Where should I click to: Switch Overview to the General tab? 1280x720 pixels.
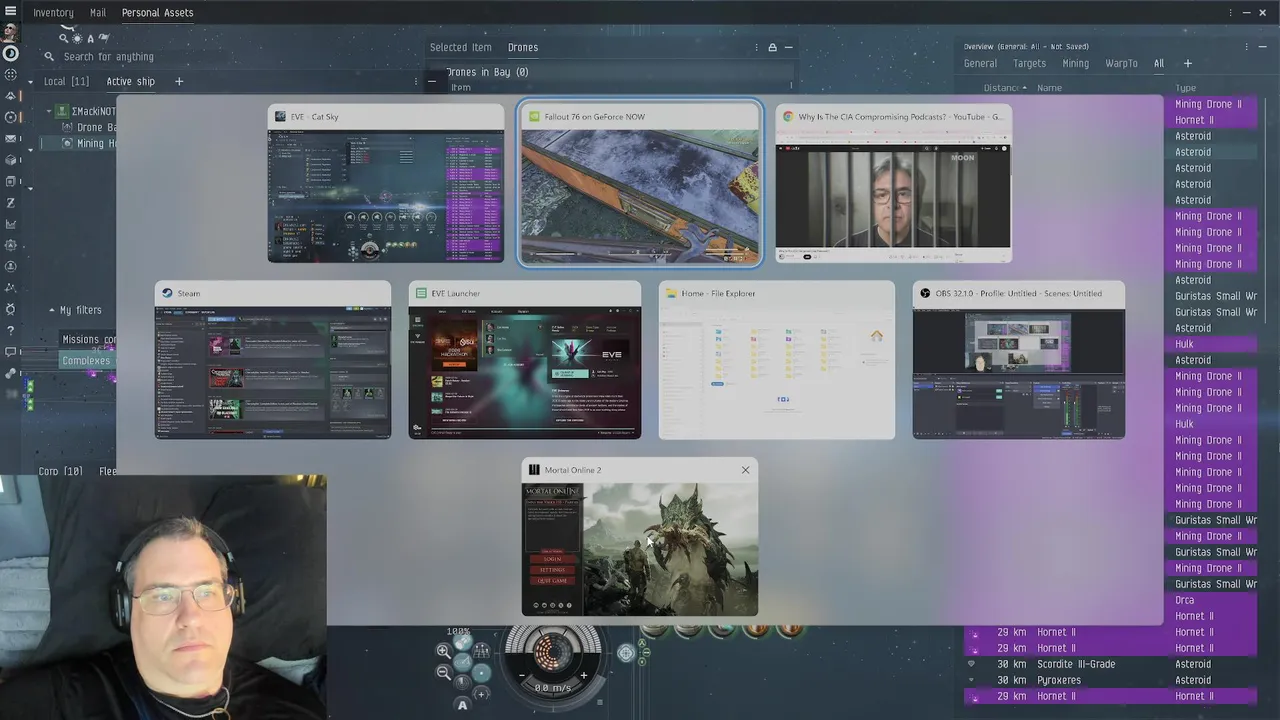tap(980, 63)
